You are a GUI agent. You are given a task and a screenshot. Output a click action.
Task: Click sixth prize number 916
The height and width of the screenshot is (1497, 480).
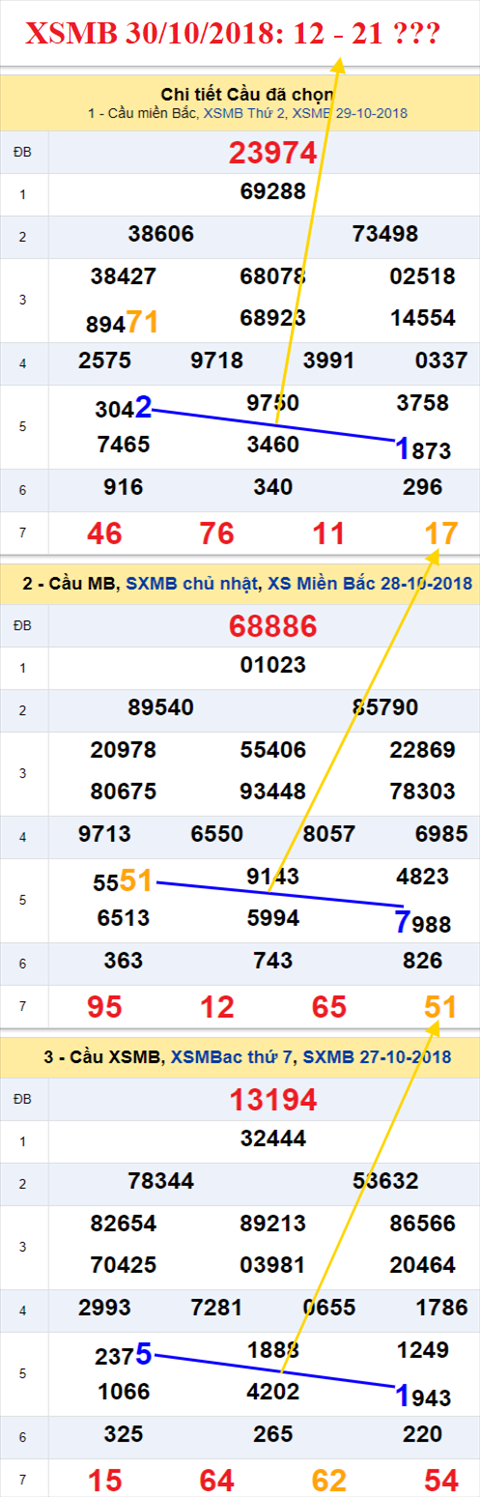click(123, 487)
